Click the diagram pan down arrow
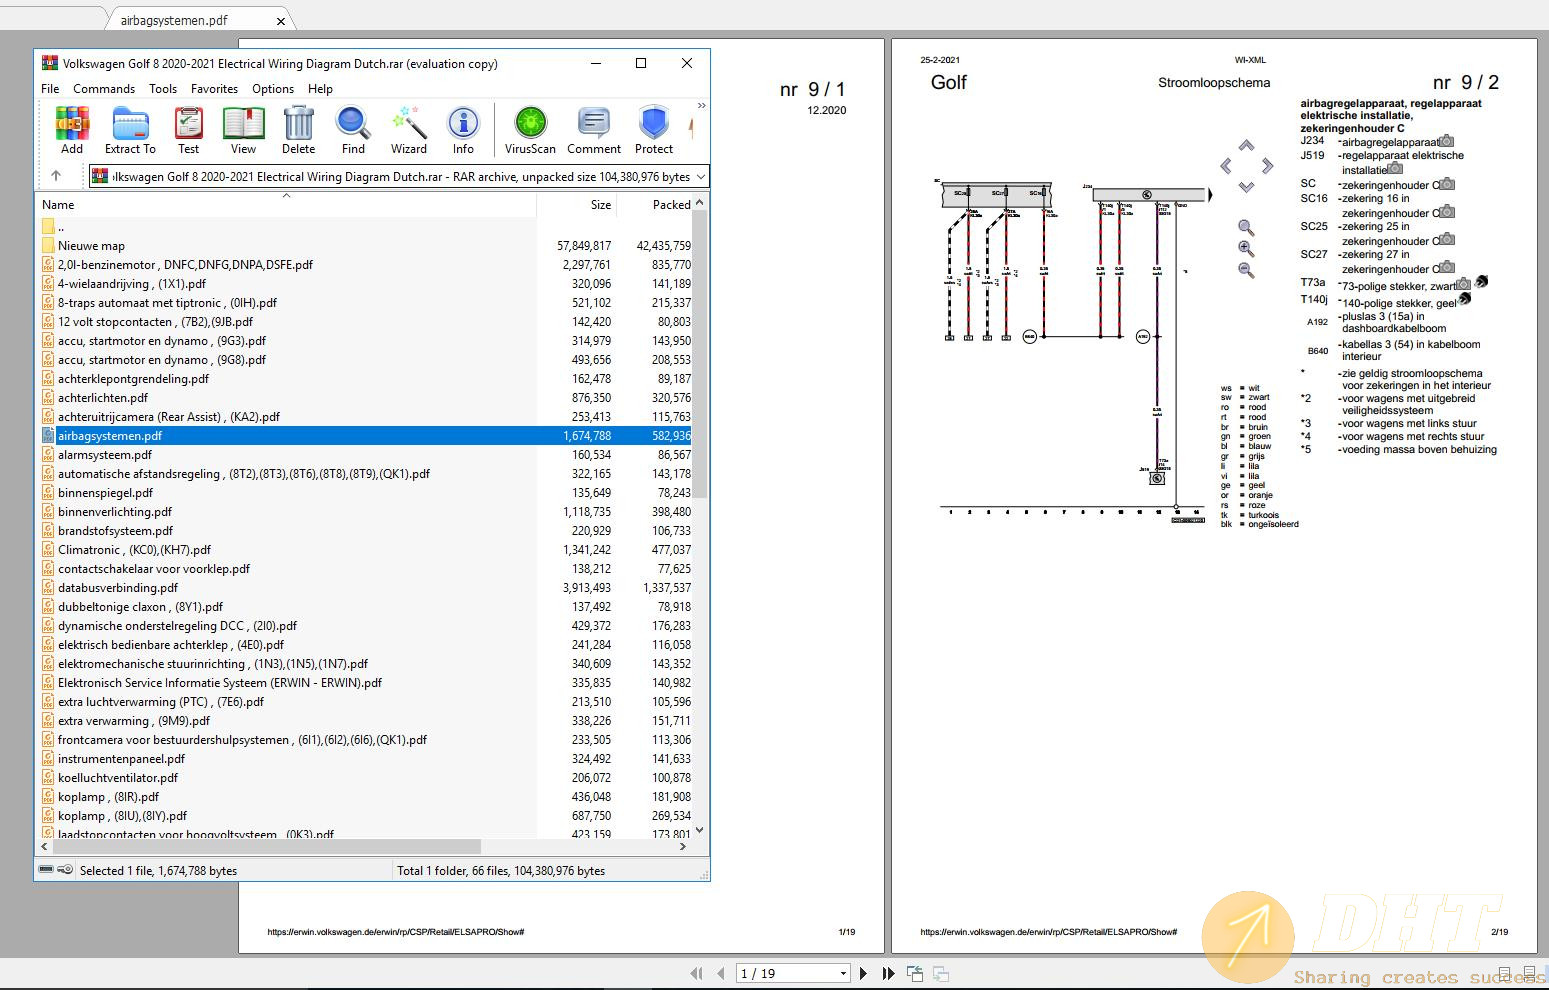 click(1246, 187)
